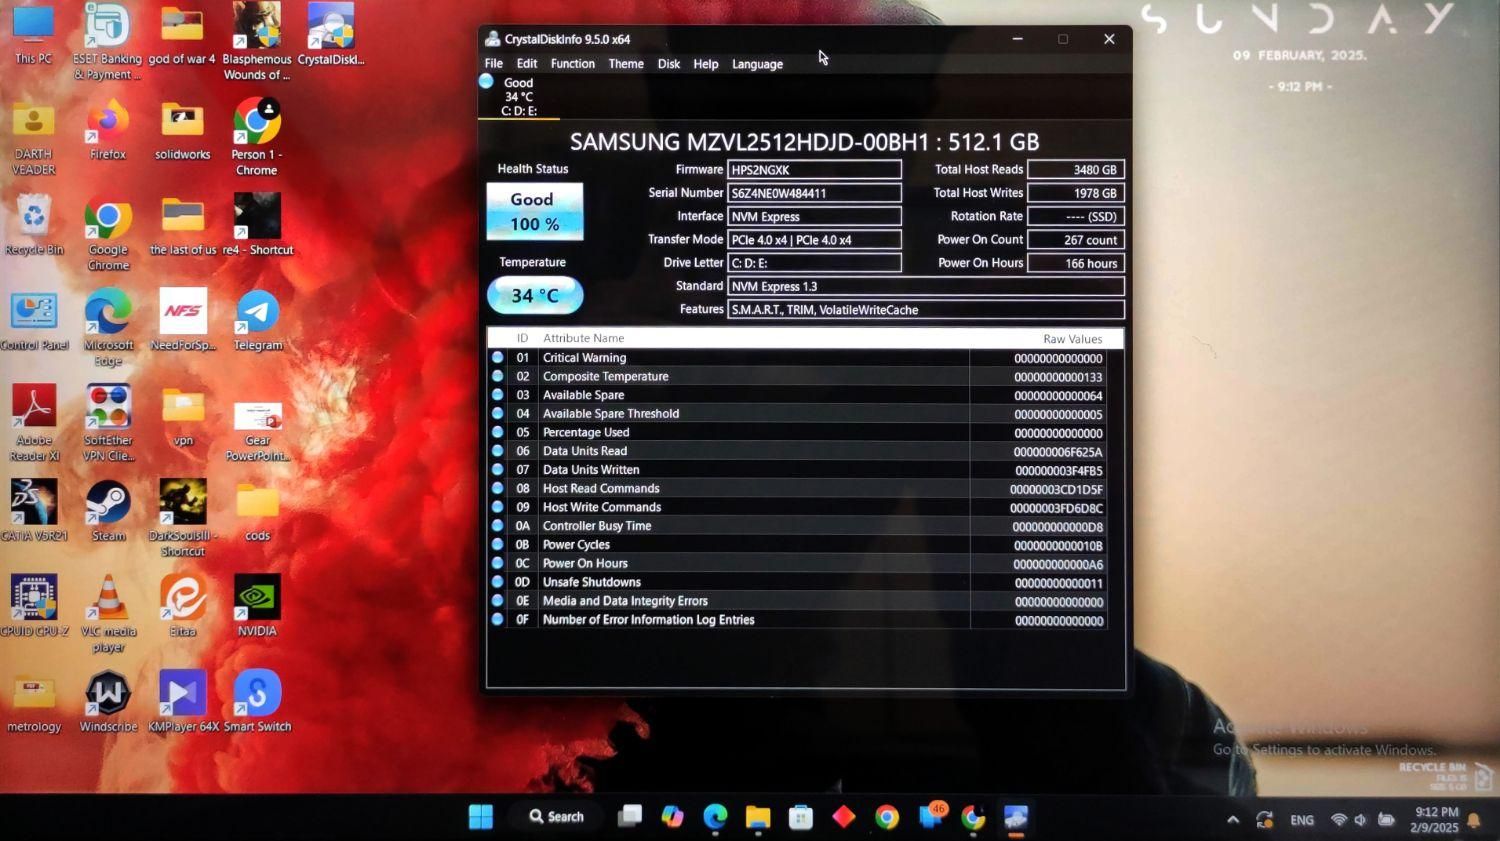
Task: Click the taskbar Search box
Action: pyautogui.click(x=557, y=817)
